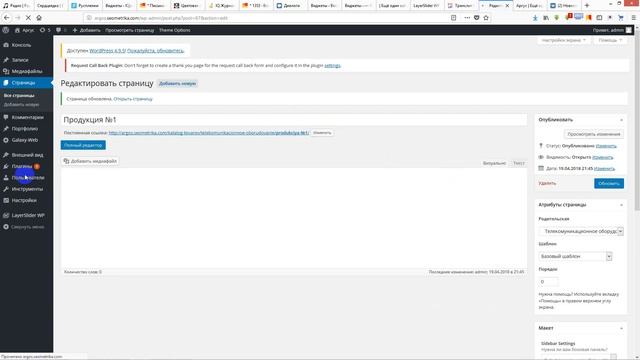The image size is (640, 360).
Task: Open the WordPress update link in notice
Action: [x=107, y=51]
